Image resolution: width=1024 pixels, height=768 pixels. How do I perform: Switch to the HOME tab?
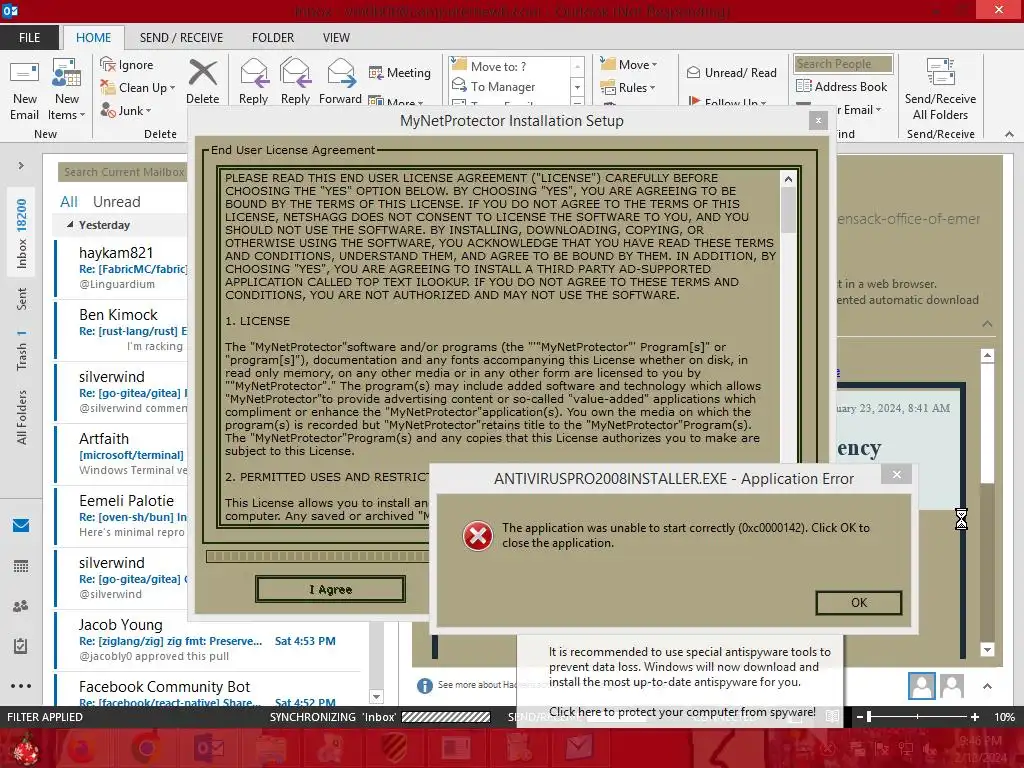tap(93, 38)
